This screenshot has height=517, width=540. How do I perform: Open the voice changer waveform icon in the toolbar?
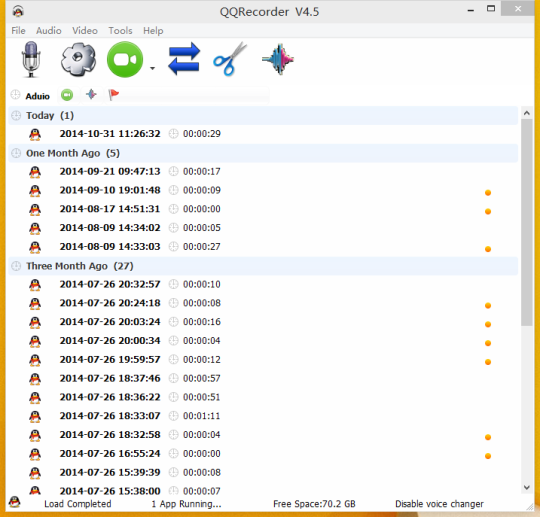(x=278, y=59)
